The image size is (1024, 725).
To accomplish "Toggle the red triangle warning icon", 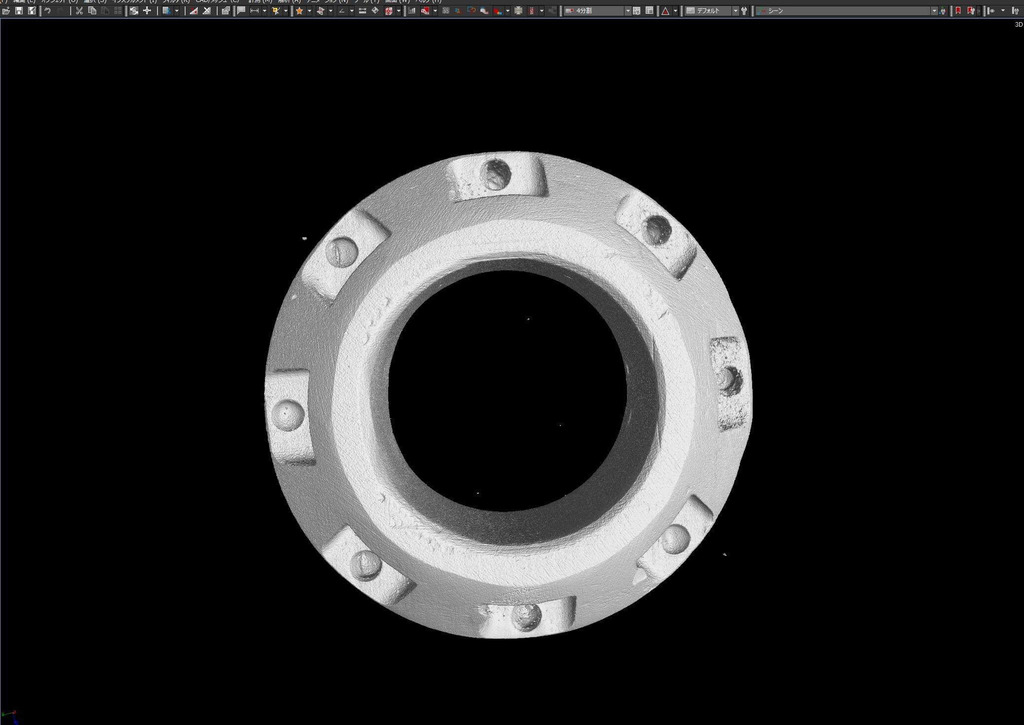I will click(665, 11).
